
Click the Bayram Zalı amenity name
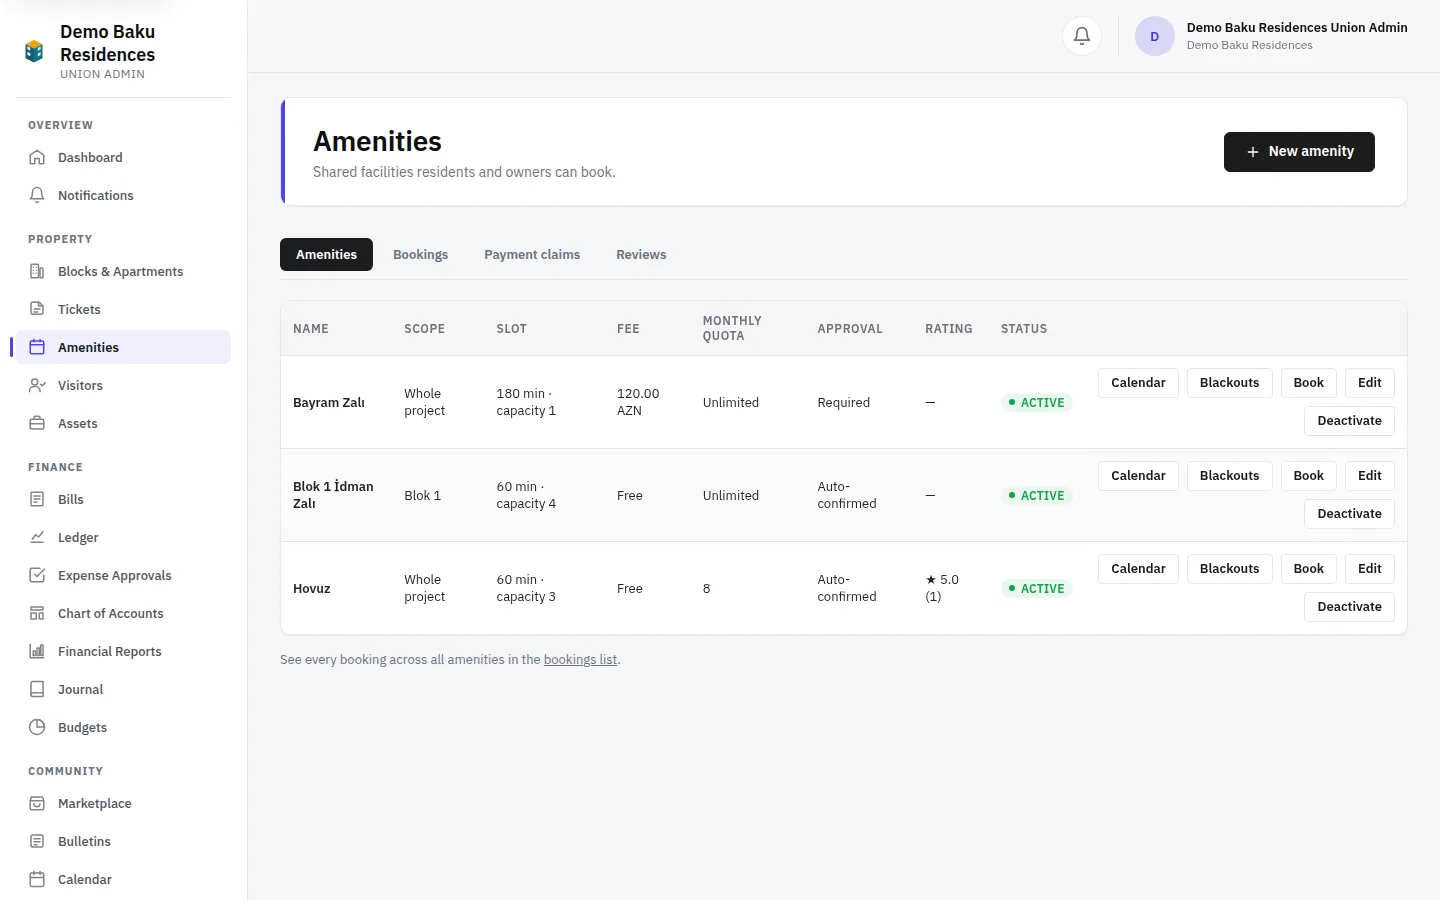pos(329,403)
